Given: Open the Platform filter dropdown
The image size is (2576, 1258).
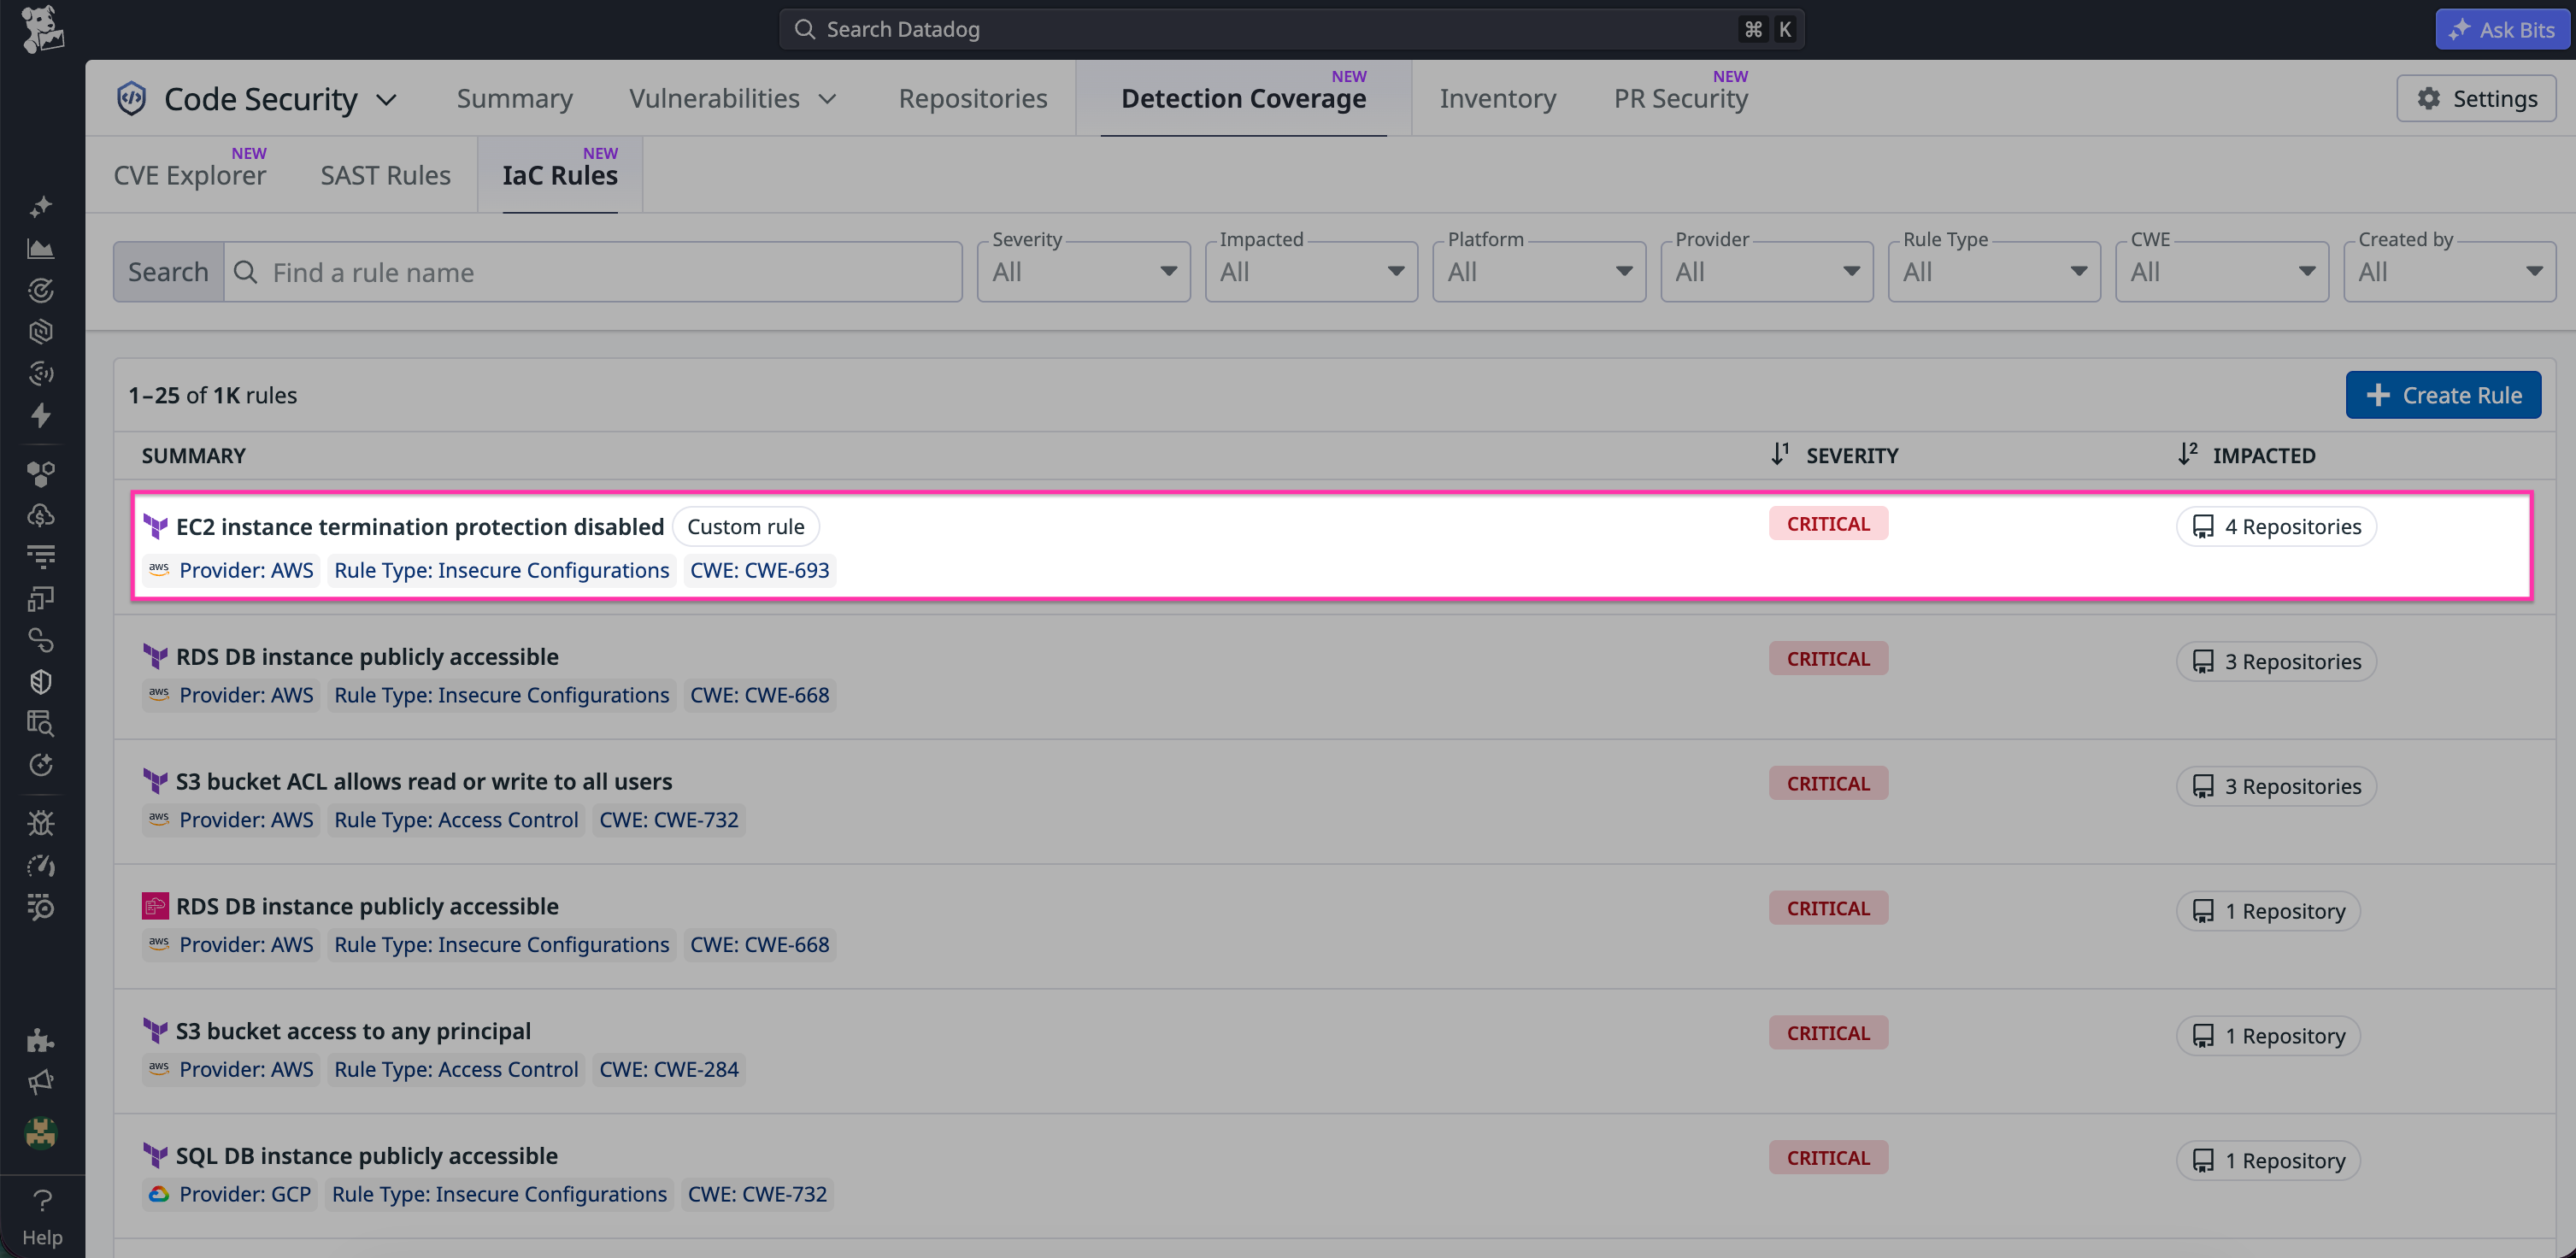Looking at the screenshot, I should [x=1539, y=271].
